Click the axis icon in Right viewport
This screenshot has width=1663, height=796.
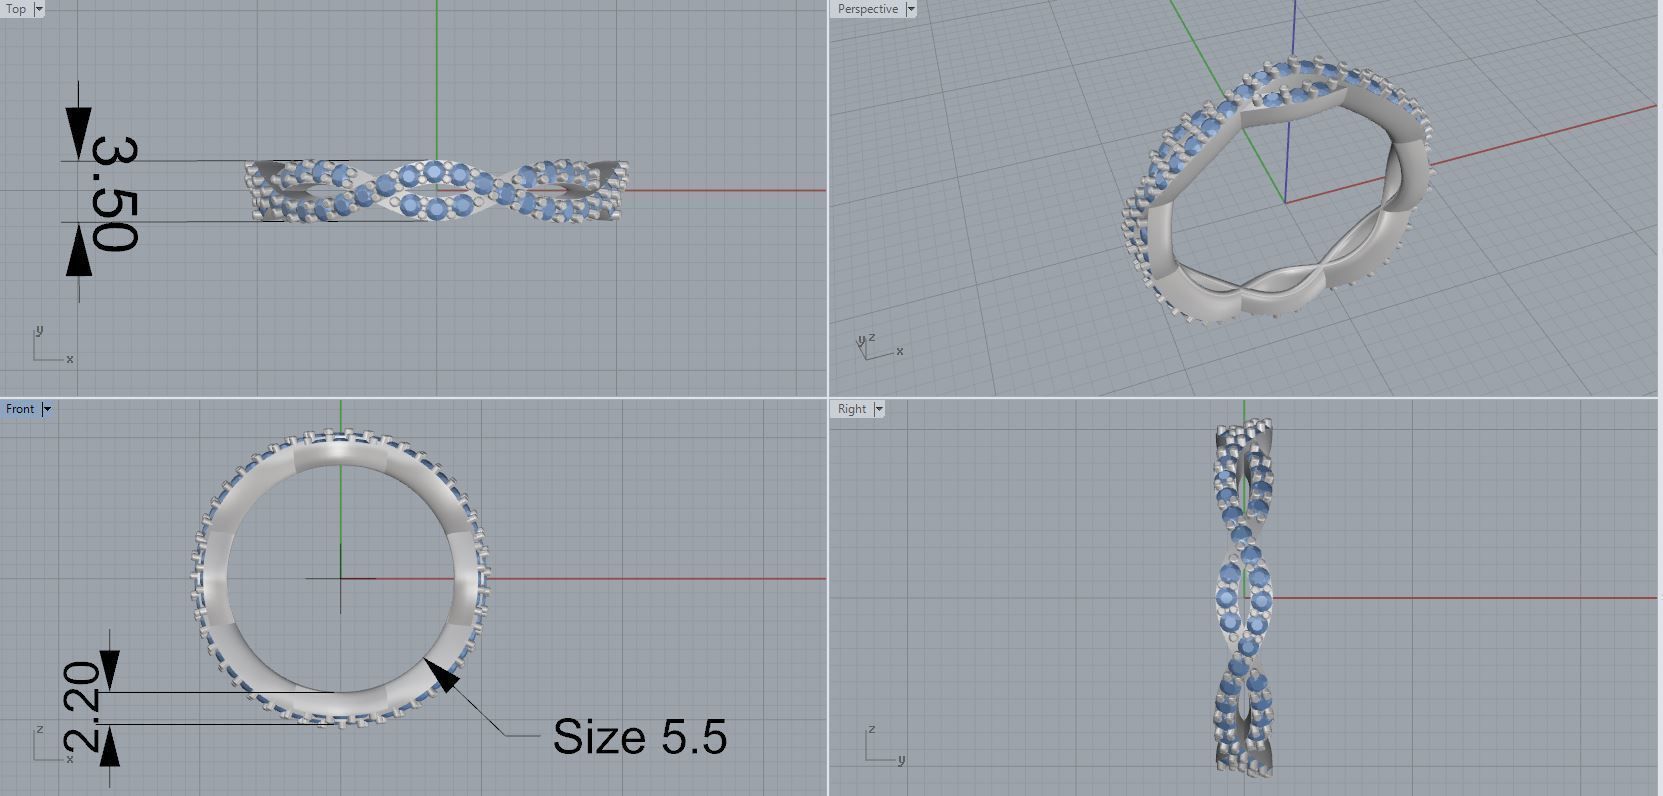tap(885, 746)
